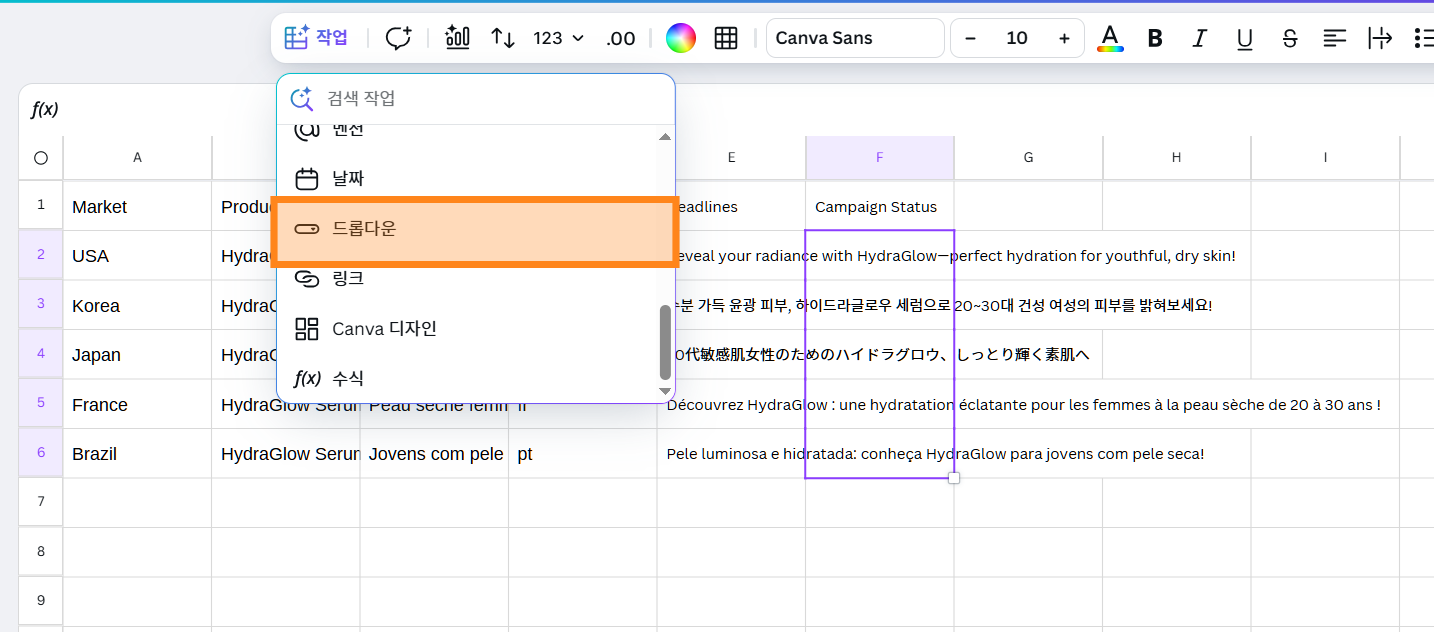Open the 123 number format dropdown
Image resolution: width=1434 pixels, height=632 pixels.
pyautogui.click(x=558, y=38)
